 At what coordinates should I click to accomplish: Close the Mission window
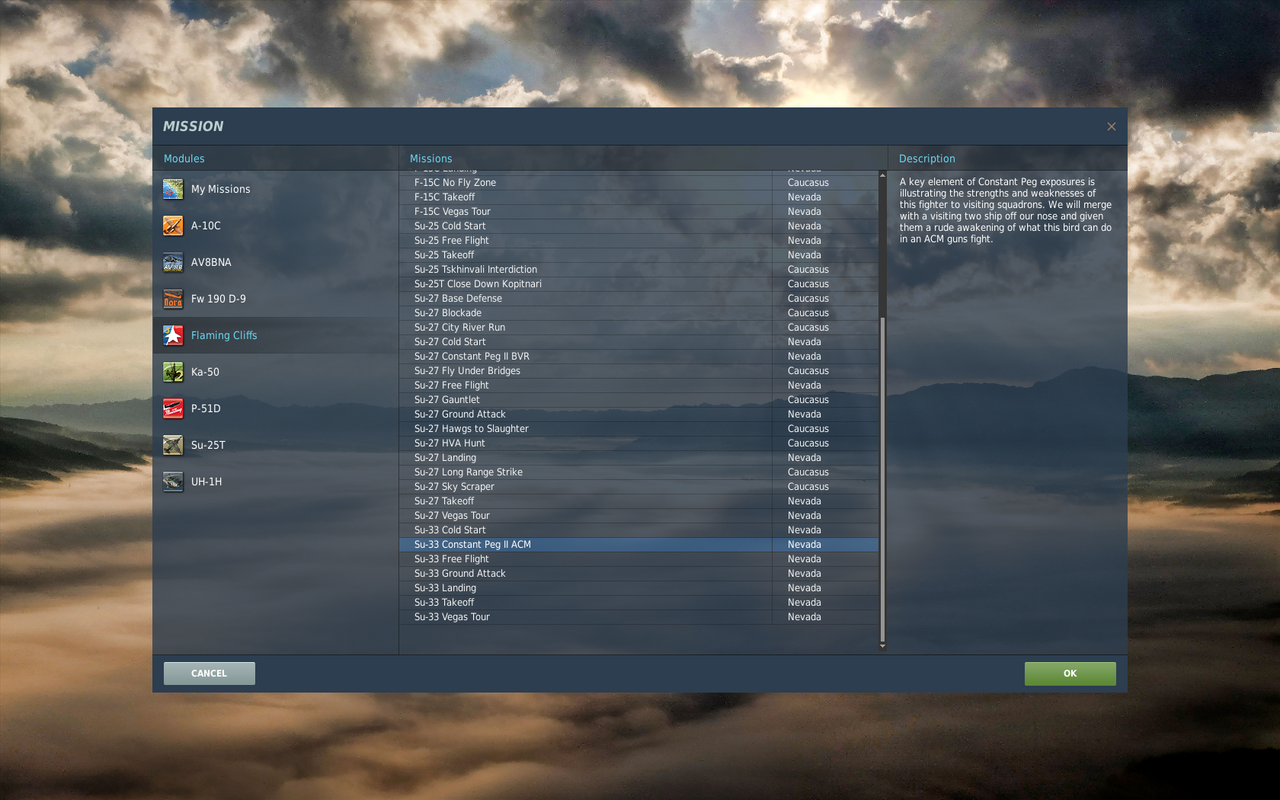(1110, 126)
